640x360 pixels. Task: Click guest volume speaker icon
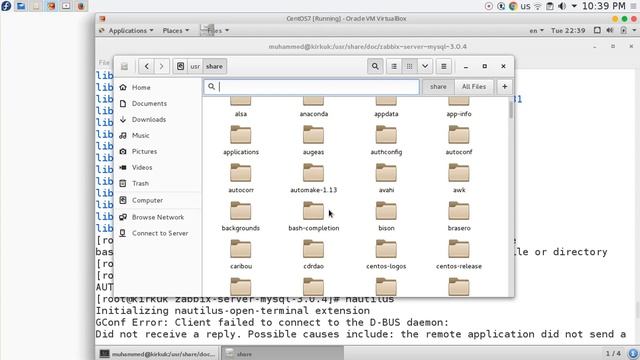tap(610, 31)
